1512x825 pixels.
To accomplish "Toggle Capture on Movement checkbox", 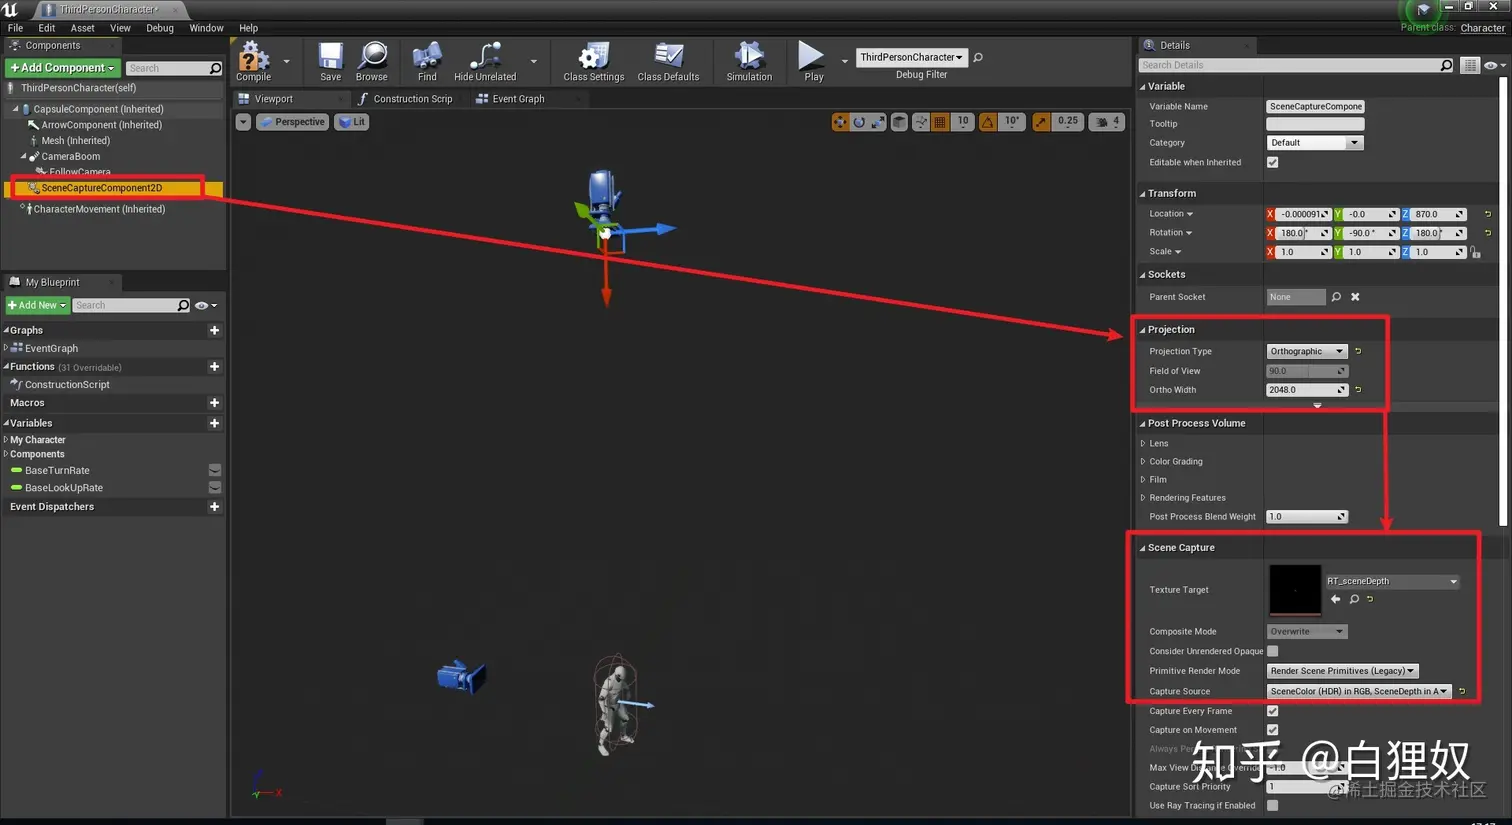I will point(1273,730).
